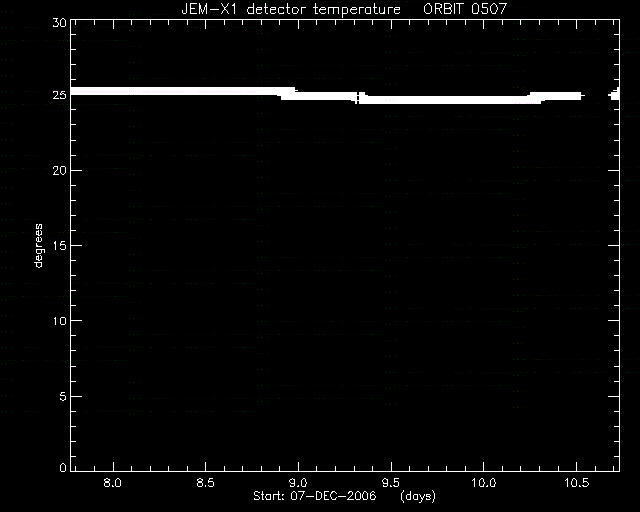Click the y-axis tick label 15
Screen dimensions: 640x512
click(60, 245)
